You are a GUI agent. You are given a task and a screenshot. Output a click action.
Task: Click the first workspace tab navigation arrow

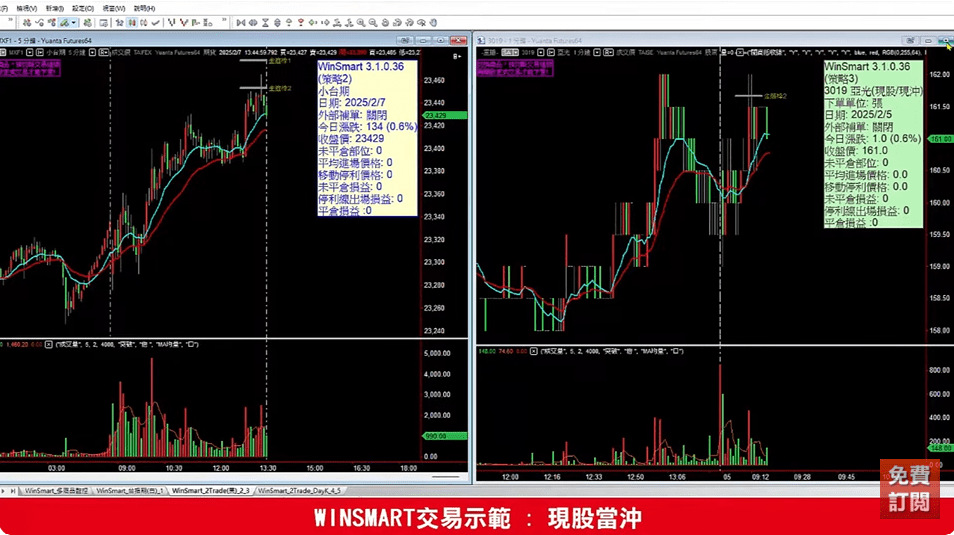pos(4,491)
